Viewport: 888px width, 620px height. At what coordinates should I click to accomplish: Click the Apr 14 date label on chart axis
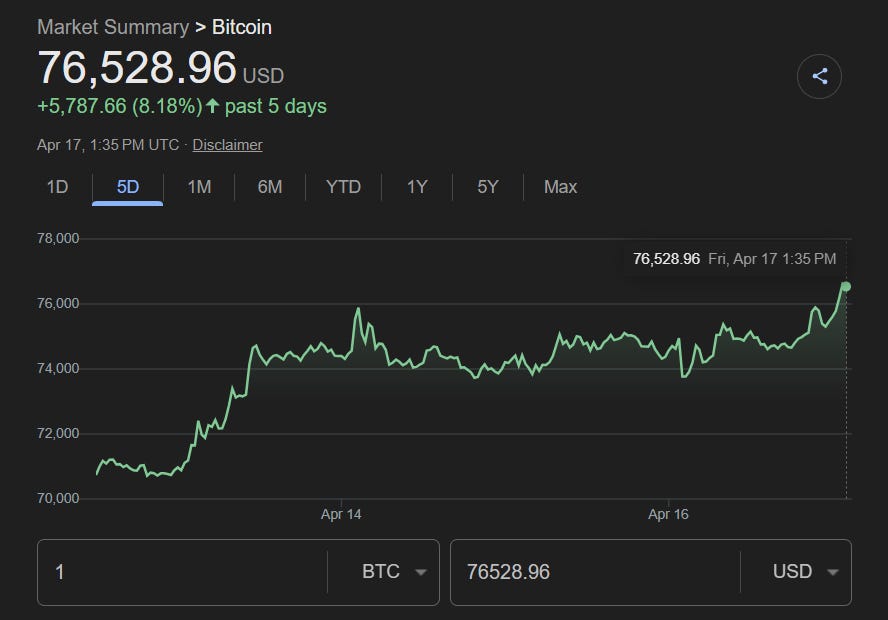[x=341, y=514]
